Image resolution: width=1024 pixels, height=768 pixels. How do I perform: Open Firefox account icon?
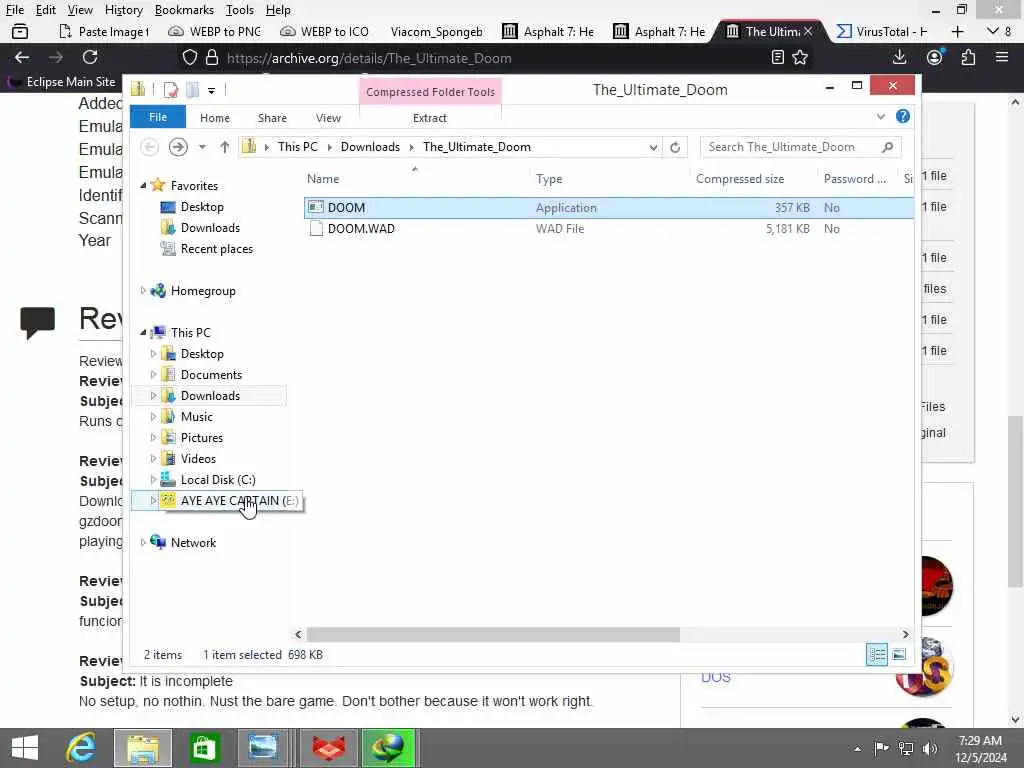935,57
